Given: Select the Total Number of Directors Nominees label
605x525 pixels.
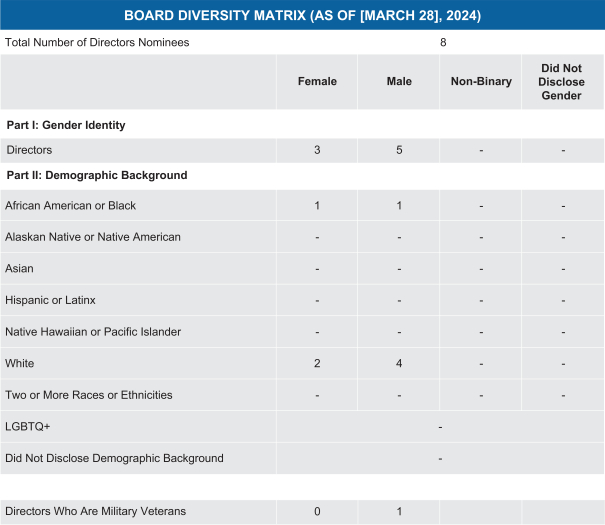Looking at the screenshot, I should 97,43.
